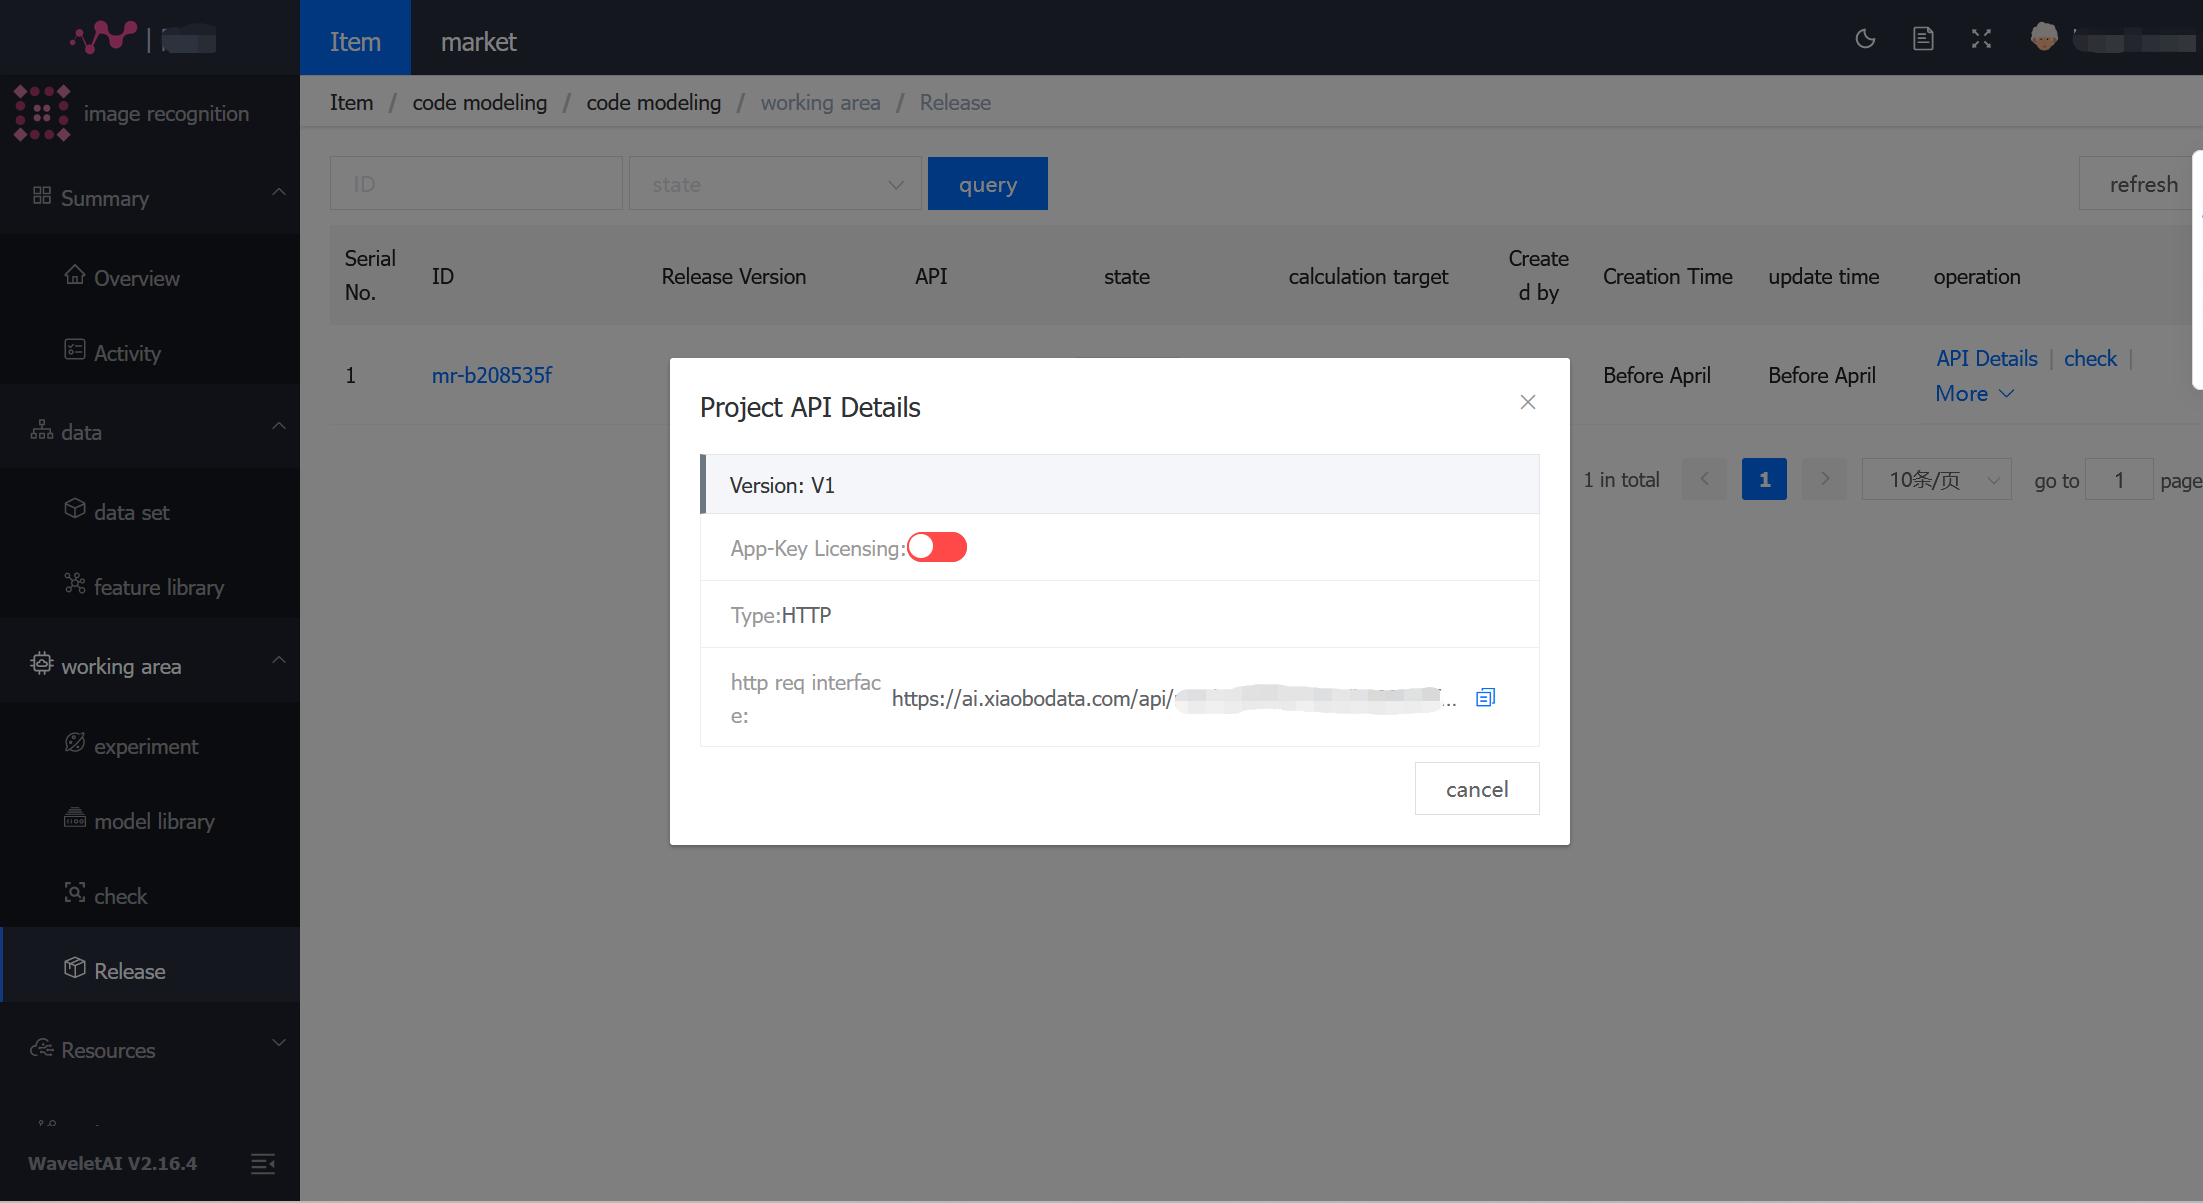Switch to the market tab
Image resolution: width=2203 pixels, height=1203 pixels.
pyautogui.click(x=478, y=41)
